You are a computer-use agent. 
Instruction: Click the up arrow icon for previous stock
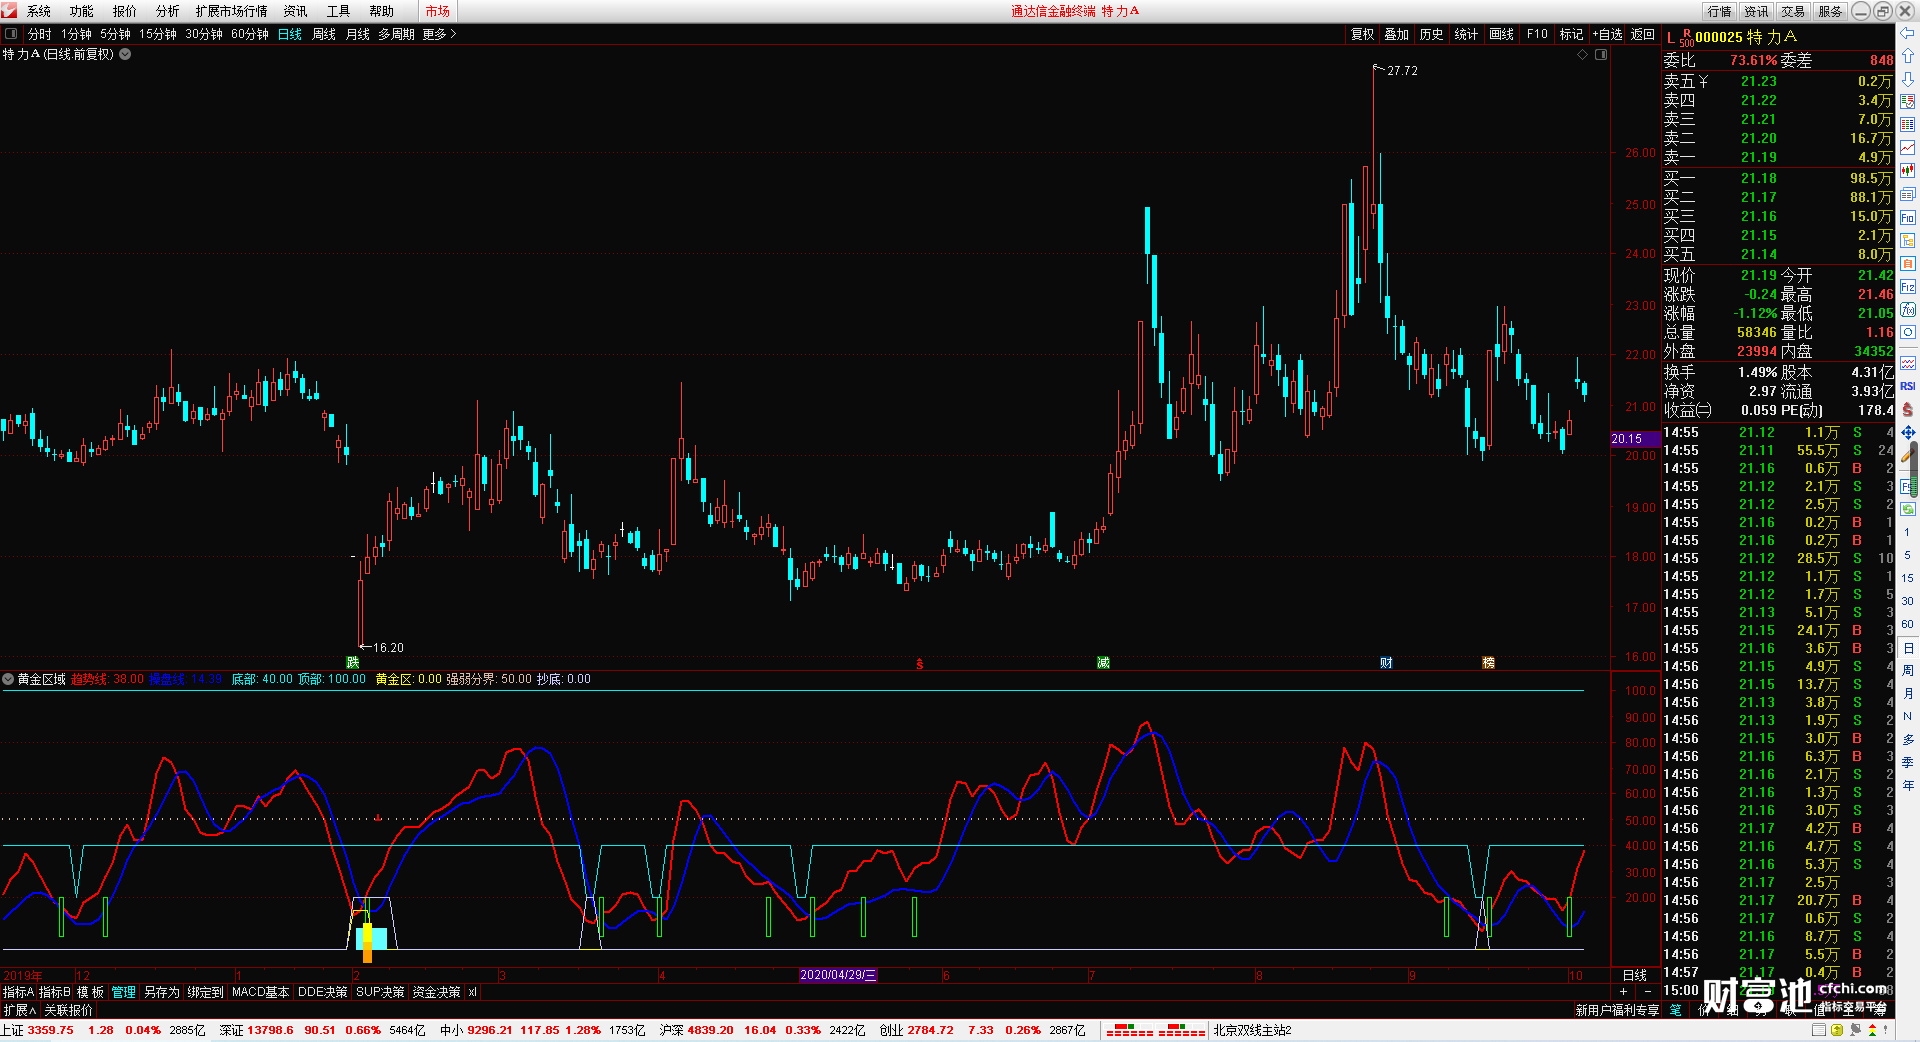click(1908, 56)
